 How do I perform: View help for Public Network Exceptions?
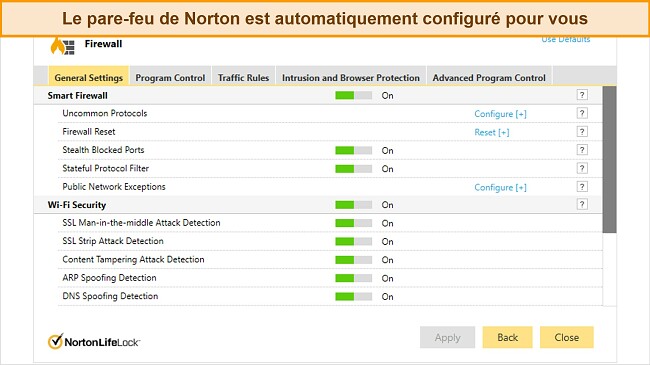click(582, 187)
